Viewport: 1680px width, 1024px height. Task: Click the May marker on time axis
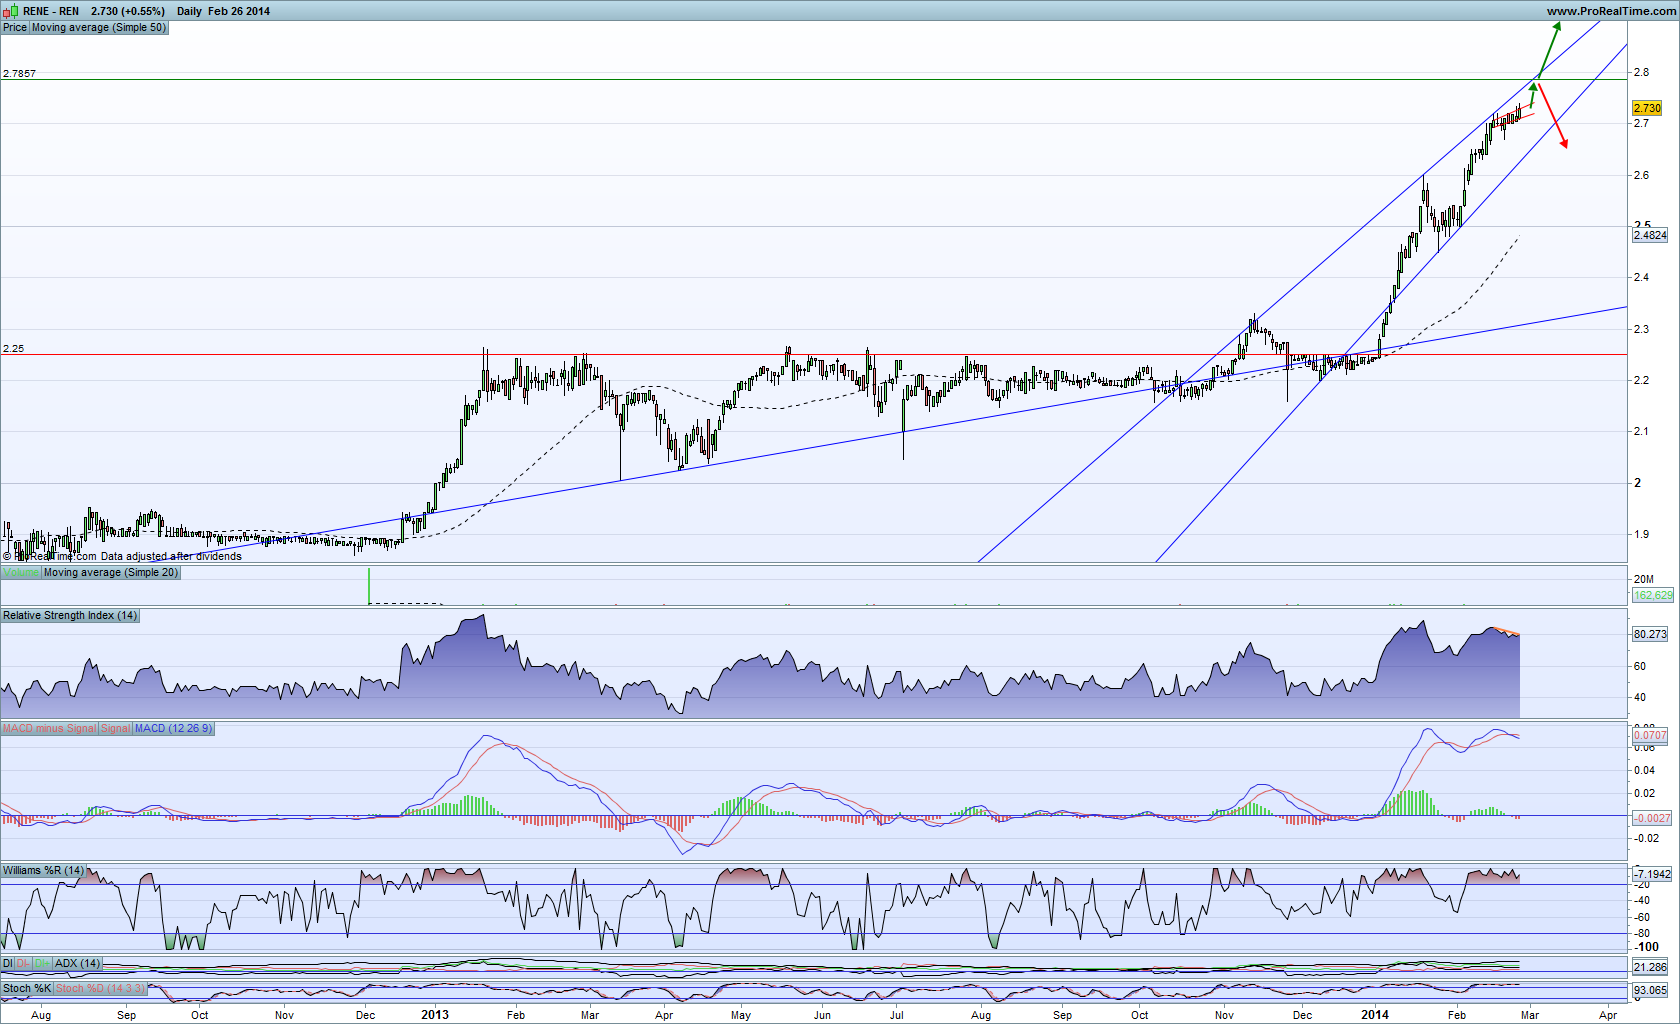(x=741, y=1015)
